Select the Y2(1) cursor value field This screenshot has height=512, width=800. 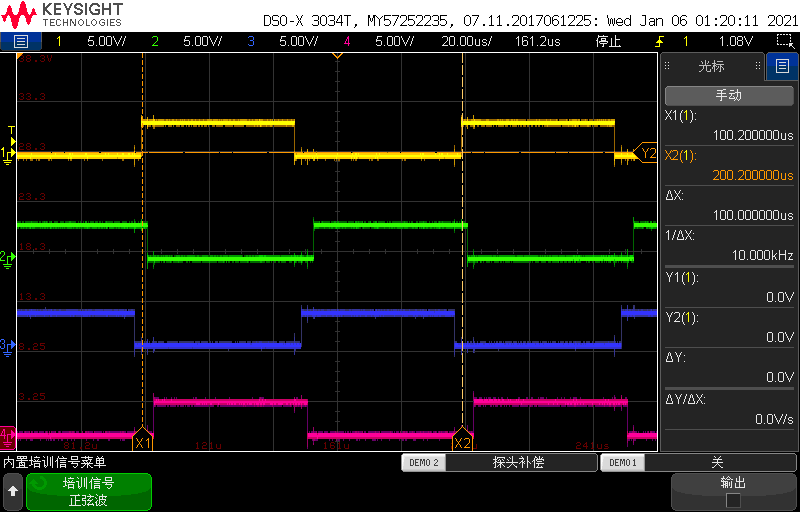[729, 327]
